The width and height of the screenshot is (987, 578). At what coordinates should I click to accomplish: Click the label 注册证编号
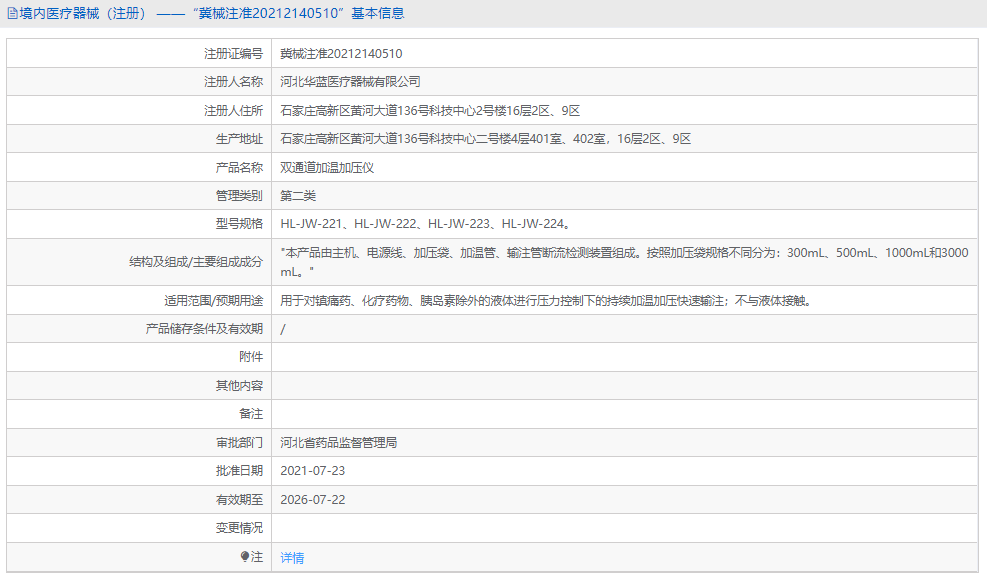coord(233,54)
